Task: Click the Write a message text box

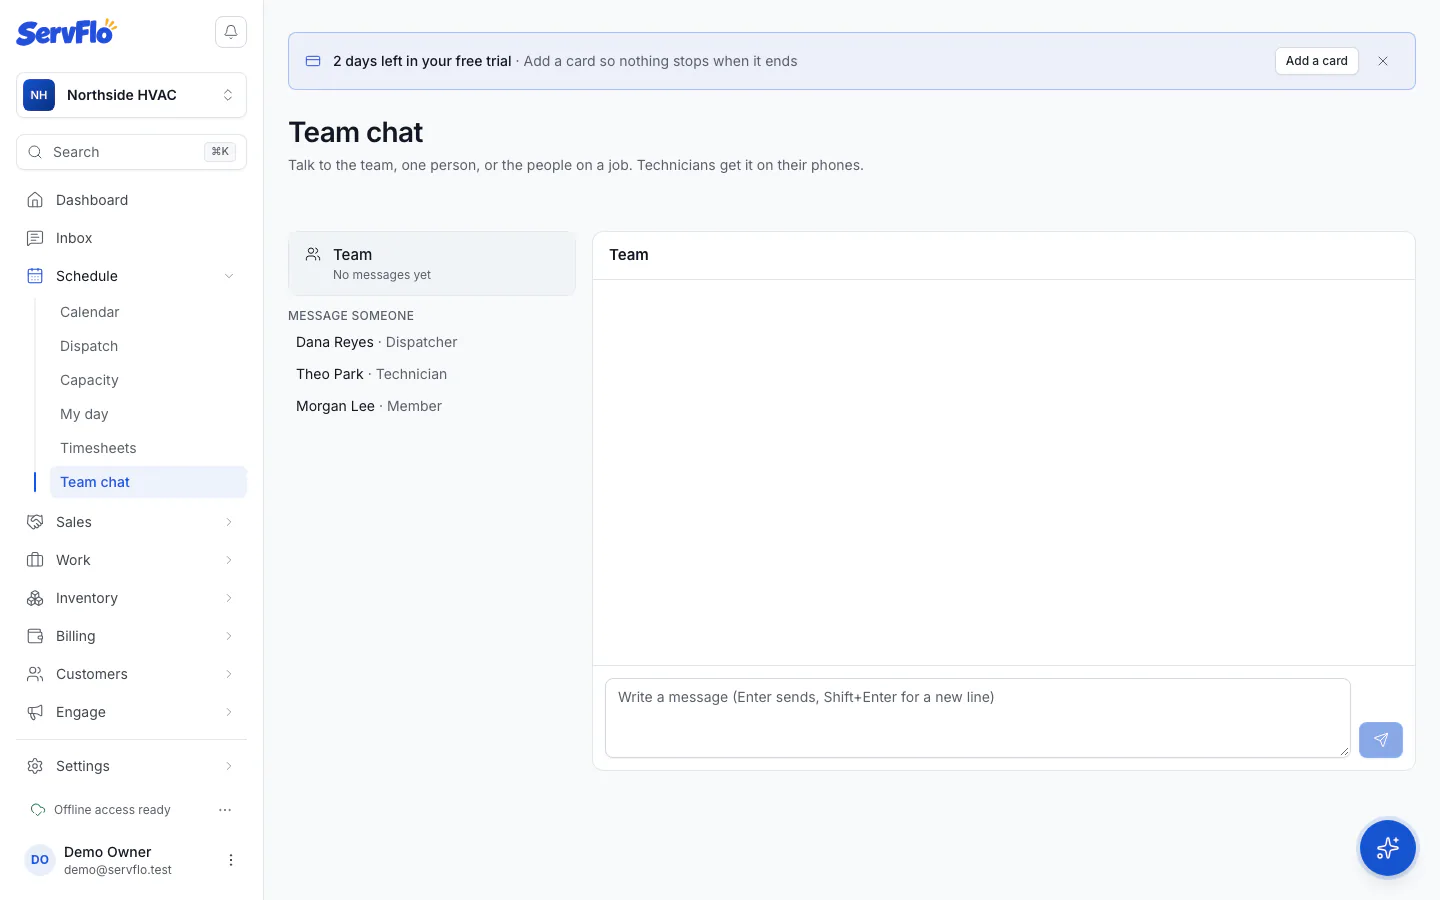Action: 978,718
